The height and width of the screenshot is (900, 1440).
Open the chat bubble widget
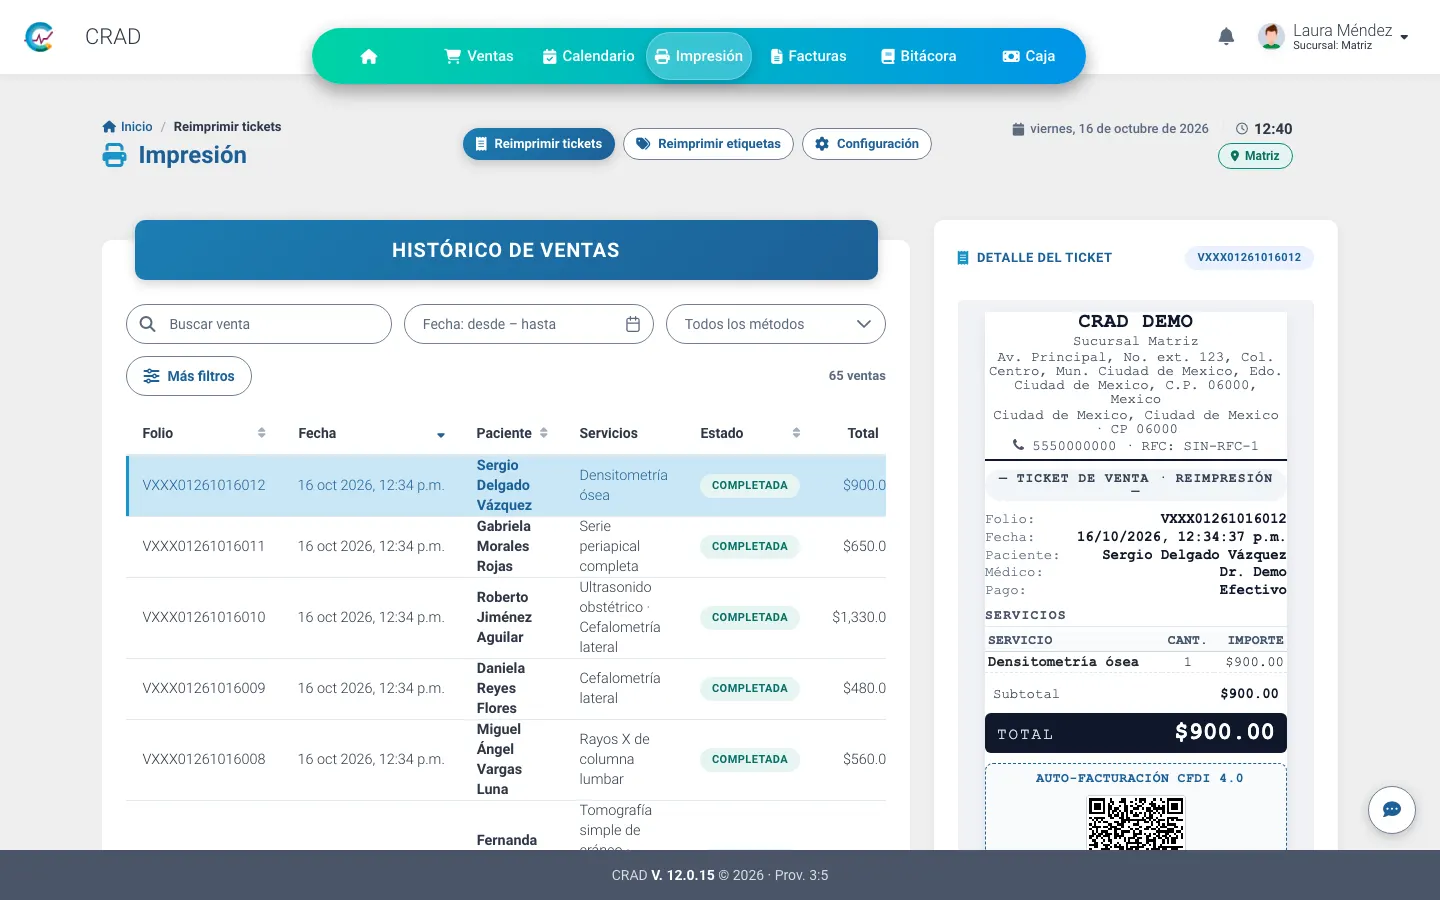pos(1391,809)
